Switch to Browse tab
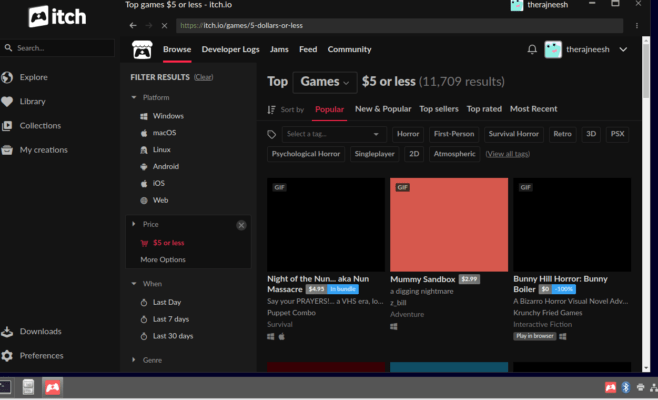The image size is (658, 400). tap(177, 50)
